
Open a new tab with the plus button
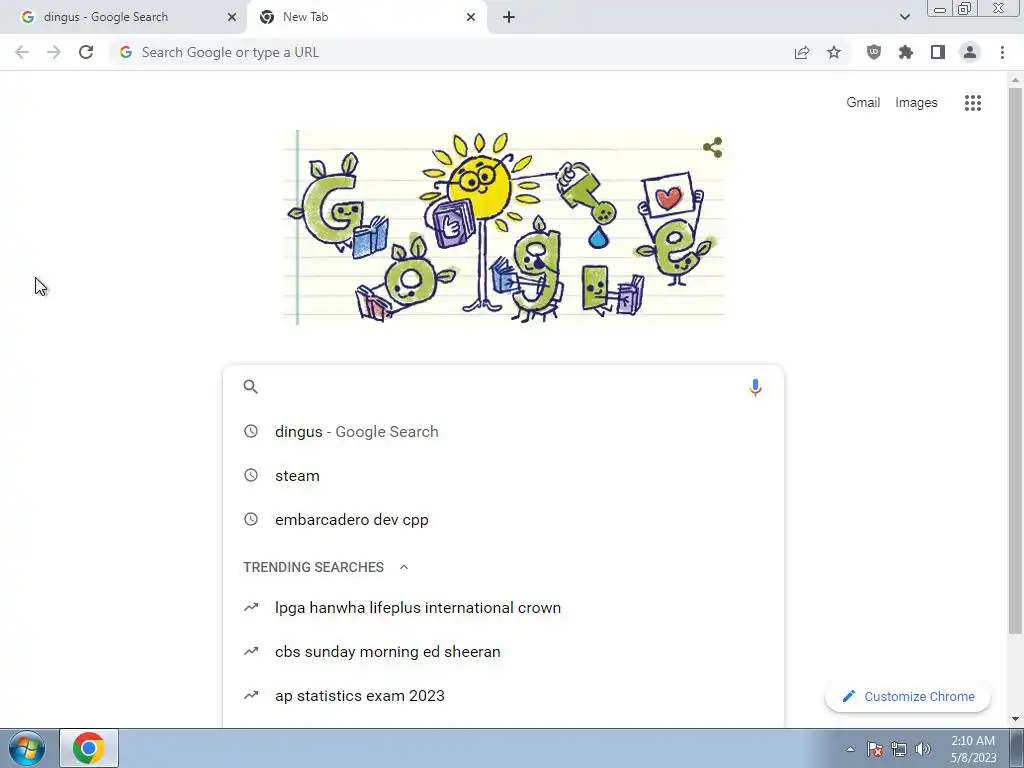(509, 17)
